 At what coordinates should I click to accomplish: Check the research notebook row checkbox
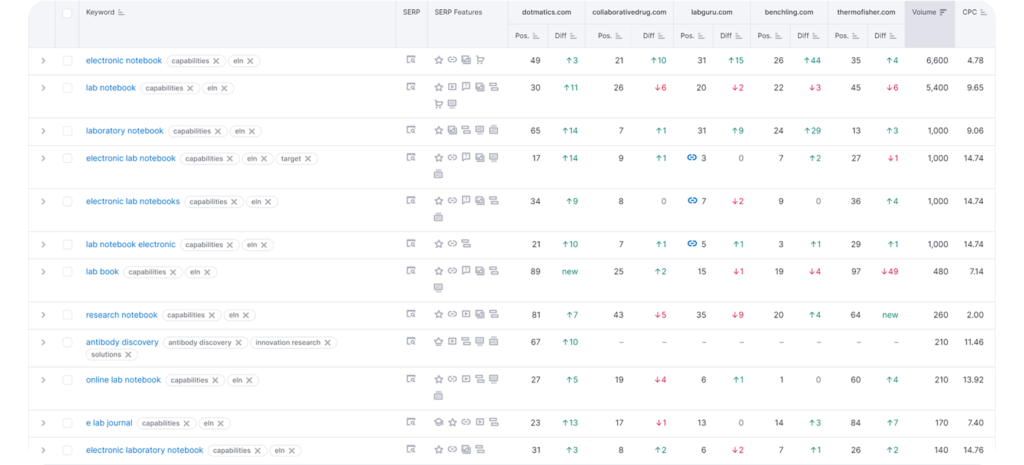click(x=67, y=315)
